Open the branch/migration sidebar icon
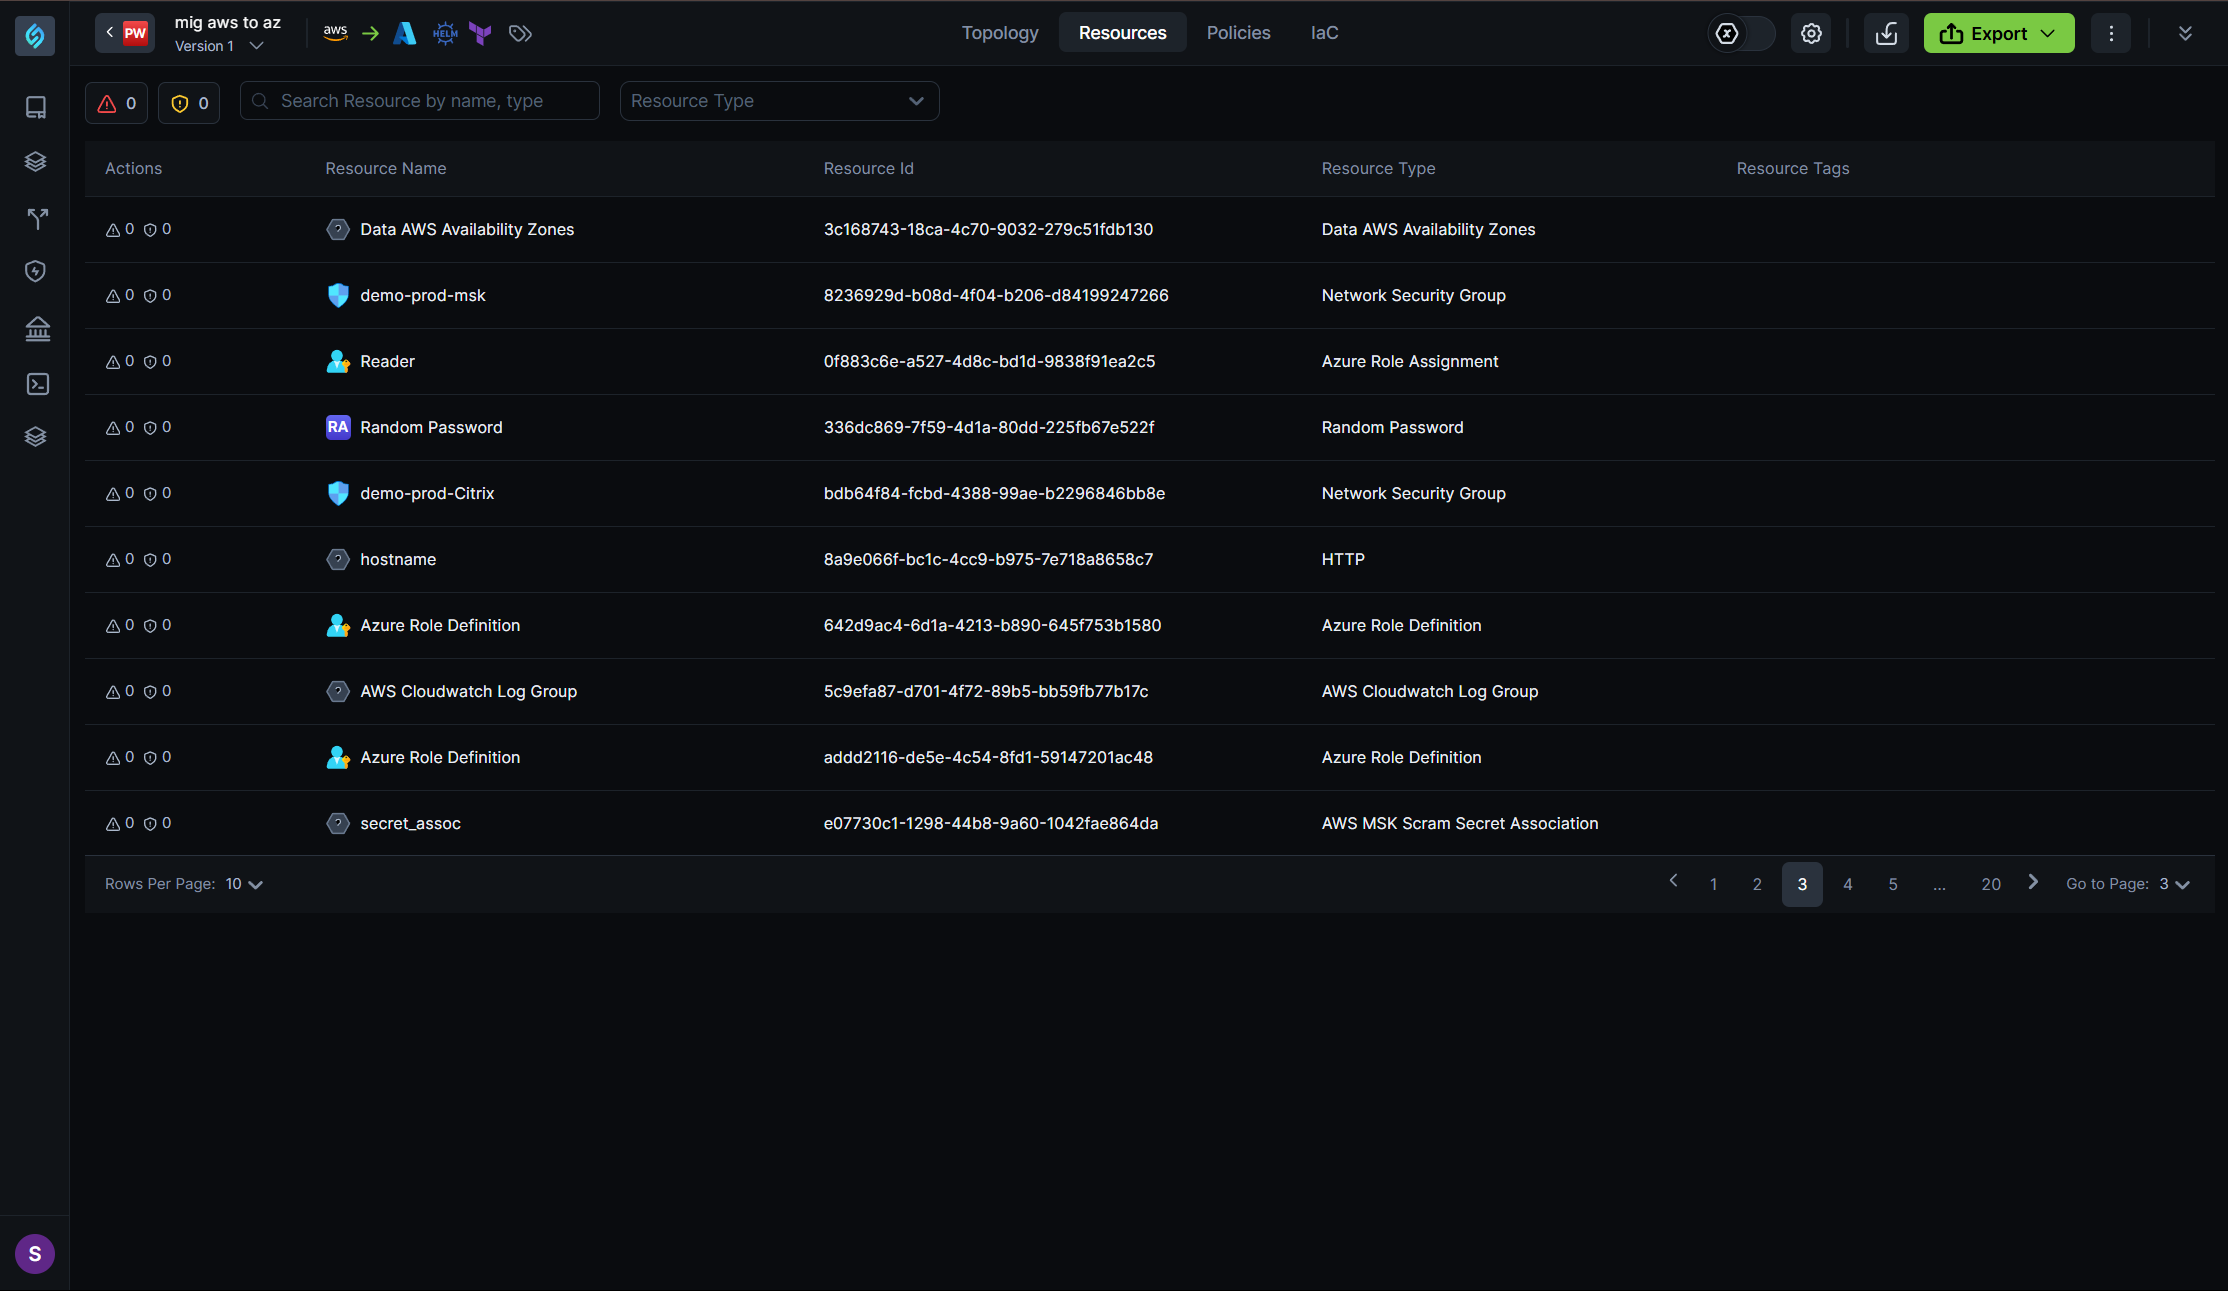The image size is (2228, 1291). point(37,219)
